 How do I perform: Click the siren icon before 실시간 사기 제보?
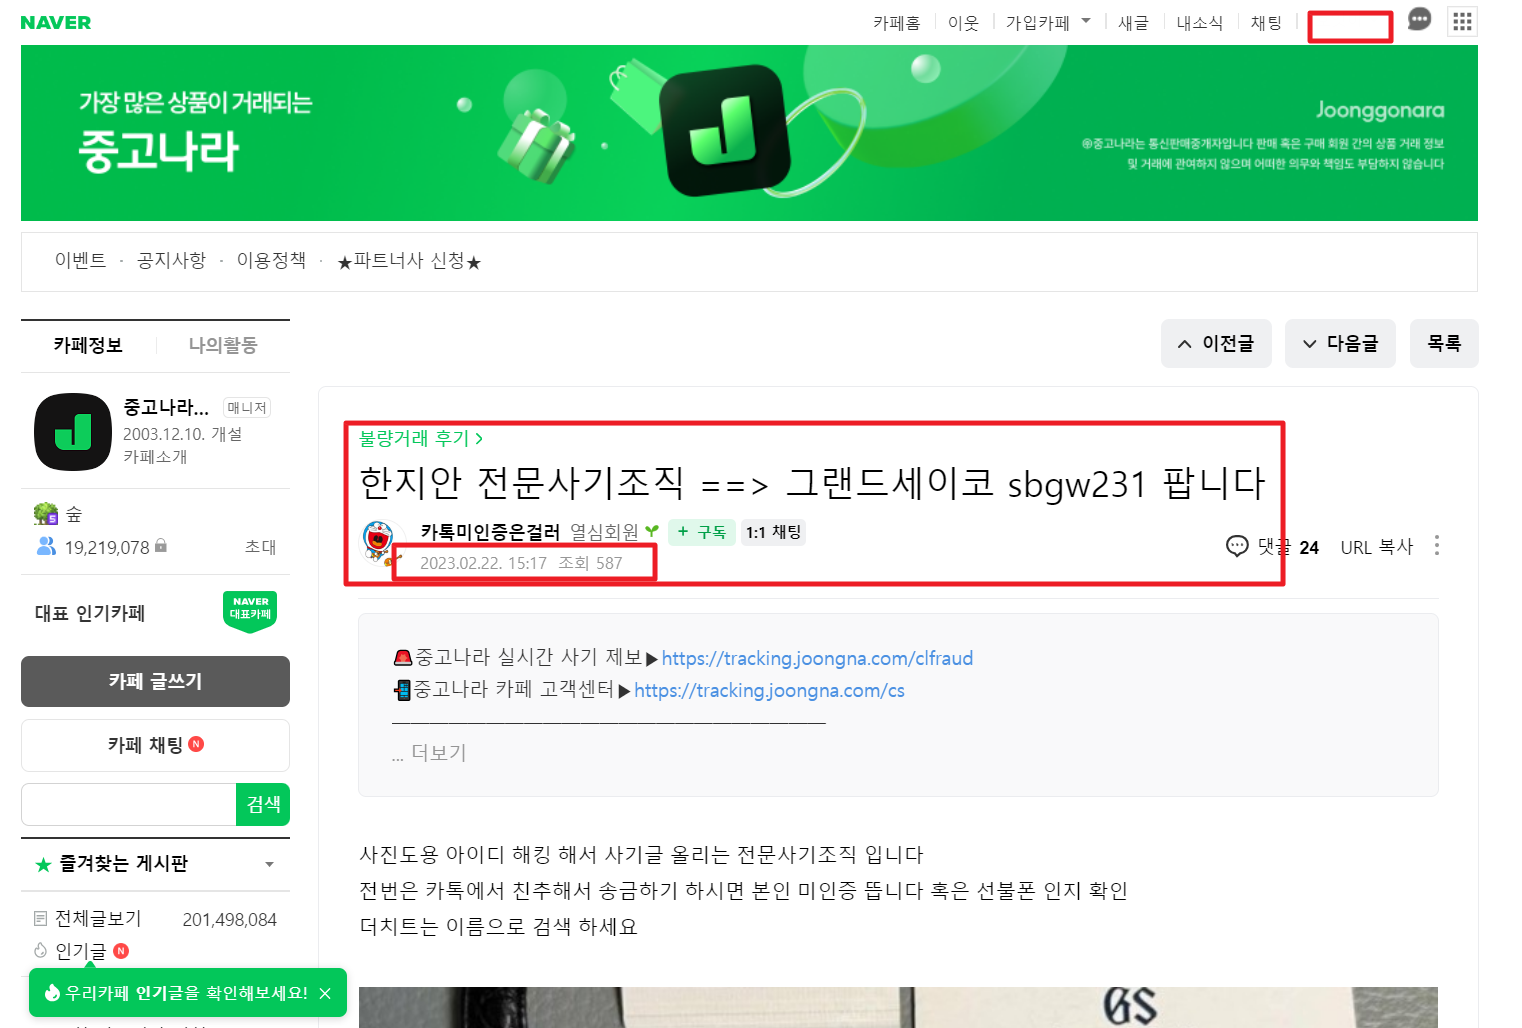point(403,657)
